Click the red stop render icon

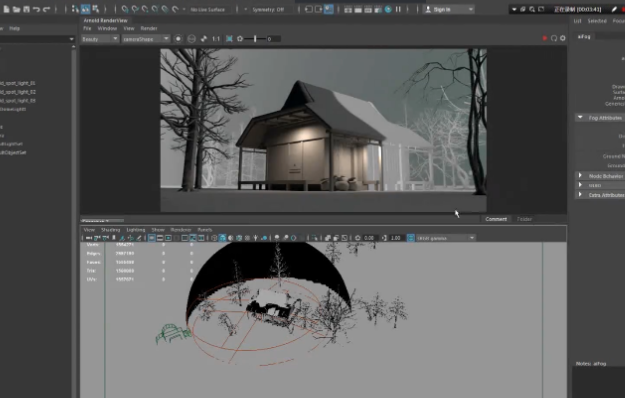pyautogui.click(x=544, y=38)
